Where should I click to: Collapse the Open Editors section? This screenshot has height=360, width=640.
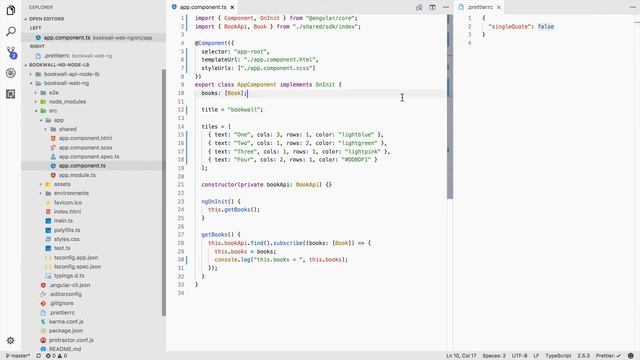46,19
